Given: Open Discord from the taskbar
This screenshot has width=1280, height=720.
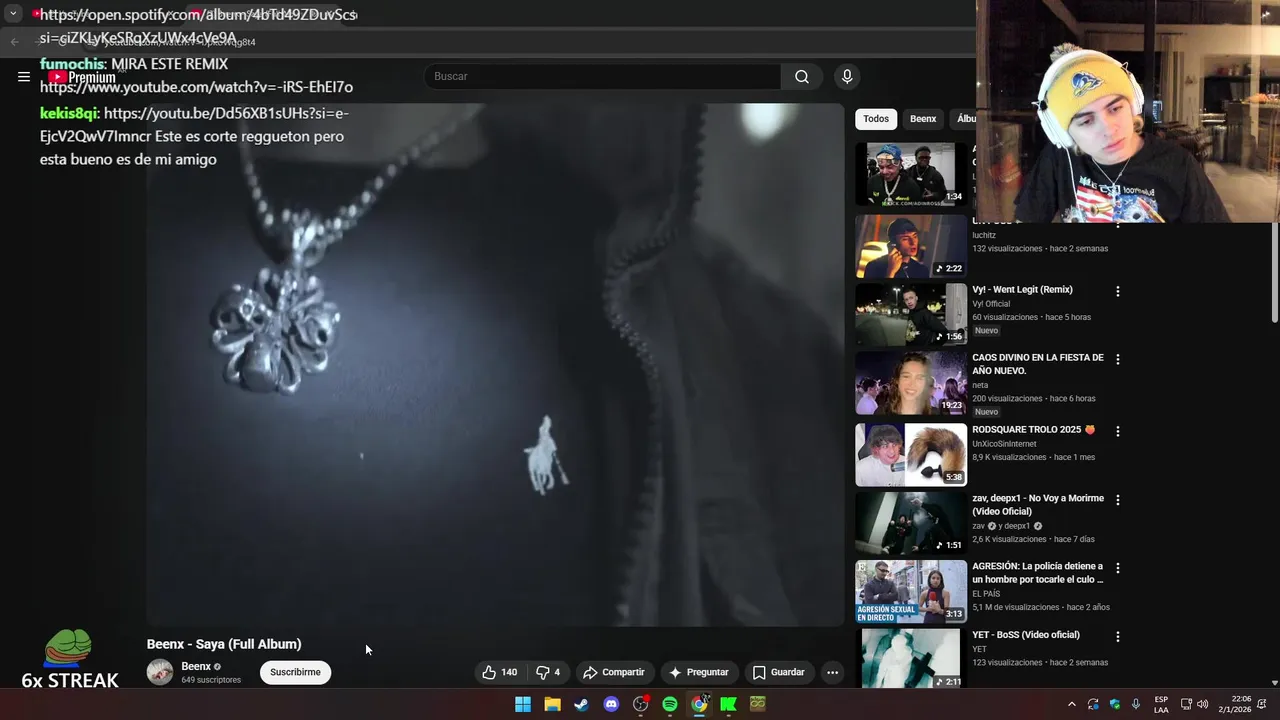Looking at the screenshot, I should point(611,704).
